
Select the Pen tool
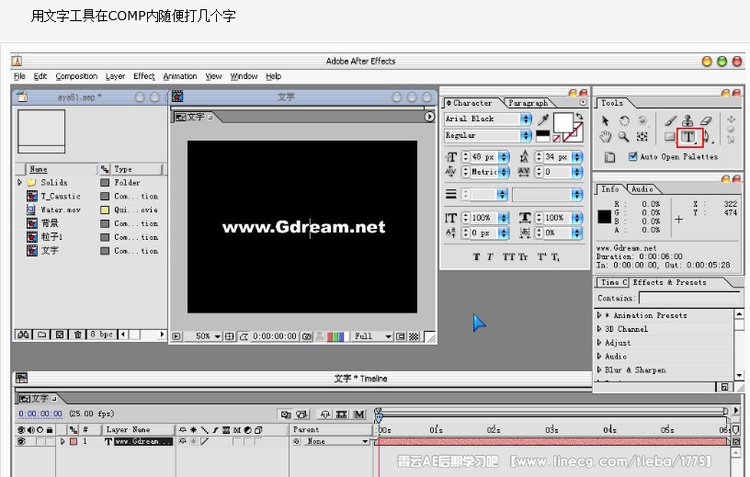(707, 137)
